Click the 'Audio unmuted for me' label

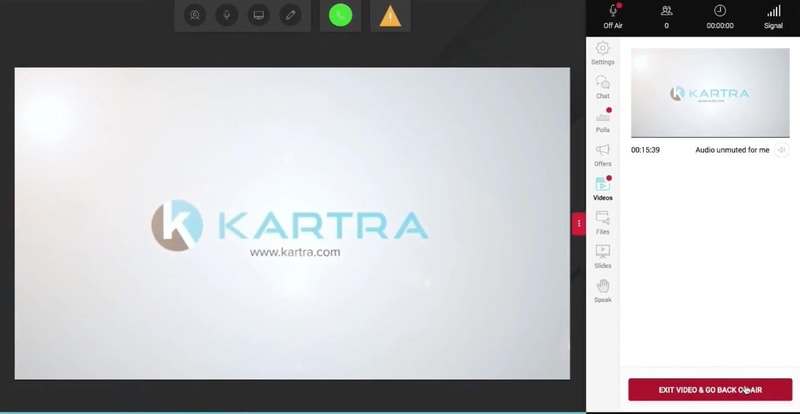tap(732, 150)
